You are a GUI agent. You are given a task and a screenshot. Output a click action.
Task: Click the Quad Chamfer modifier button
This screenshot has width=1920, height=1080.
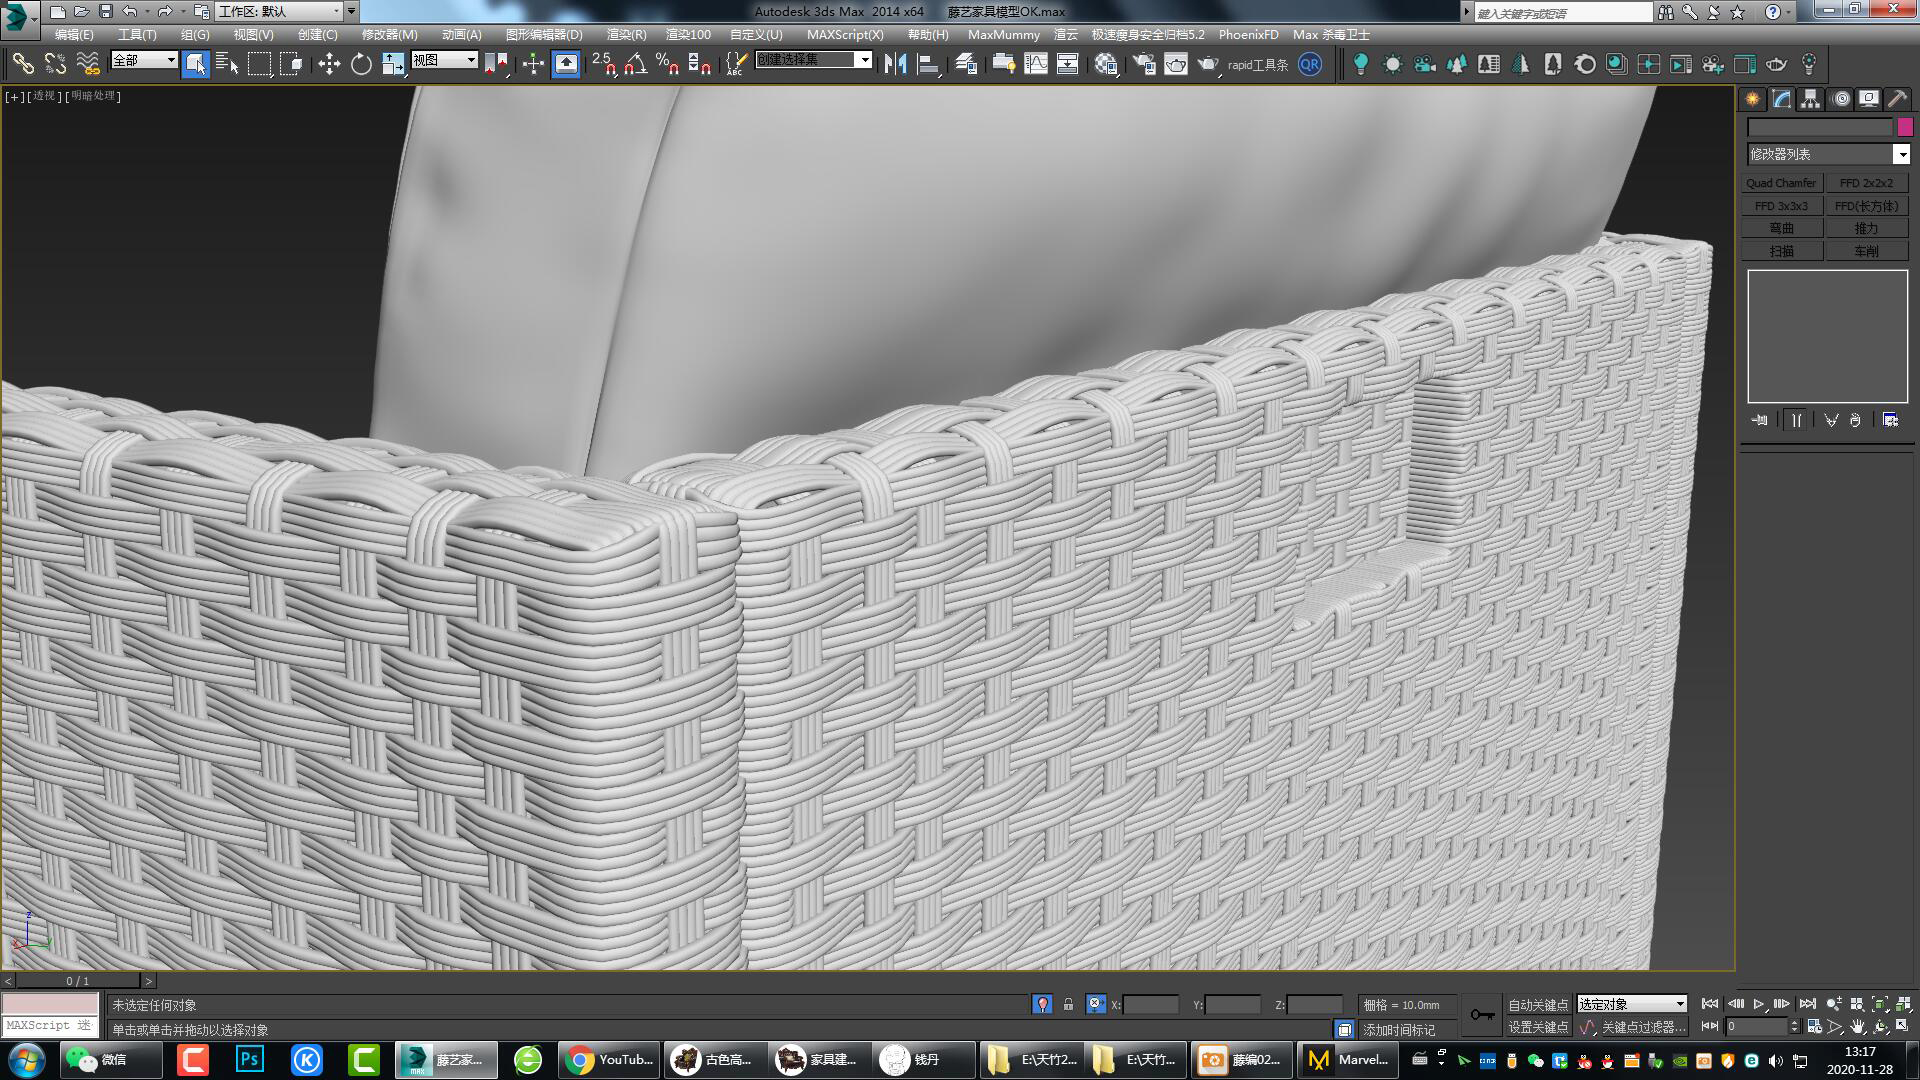click(1781, 183)
